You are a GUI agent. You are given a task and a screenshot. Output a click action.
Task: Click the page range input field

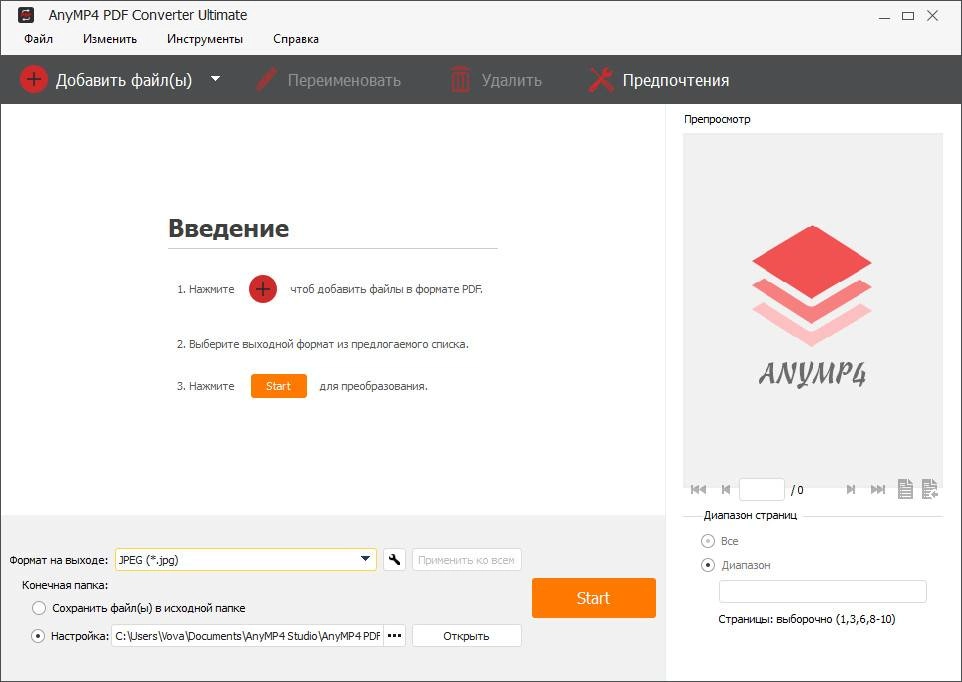click(823, 592)
